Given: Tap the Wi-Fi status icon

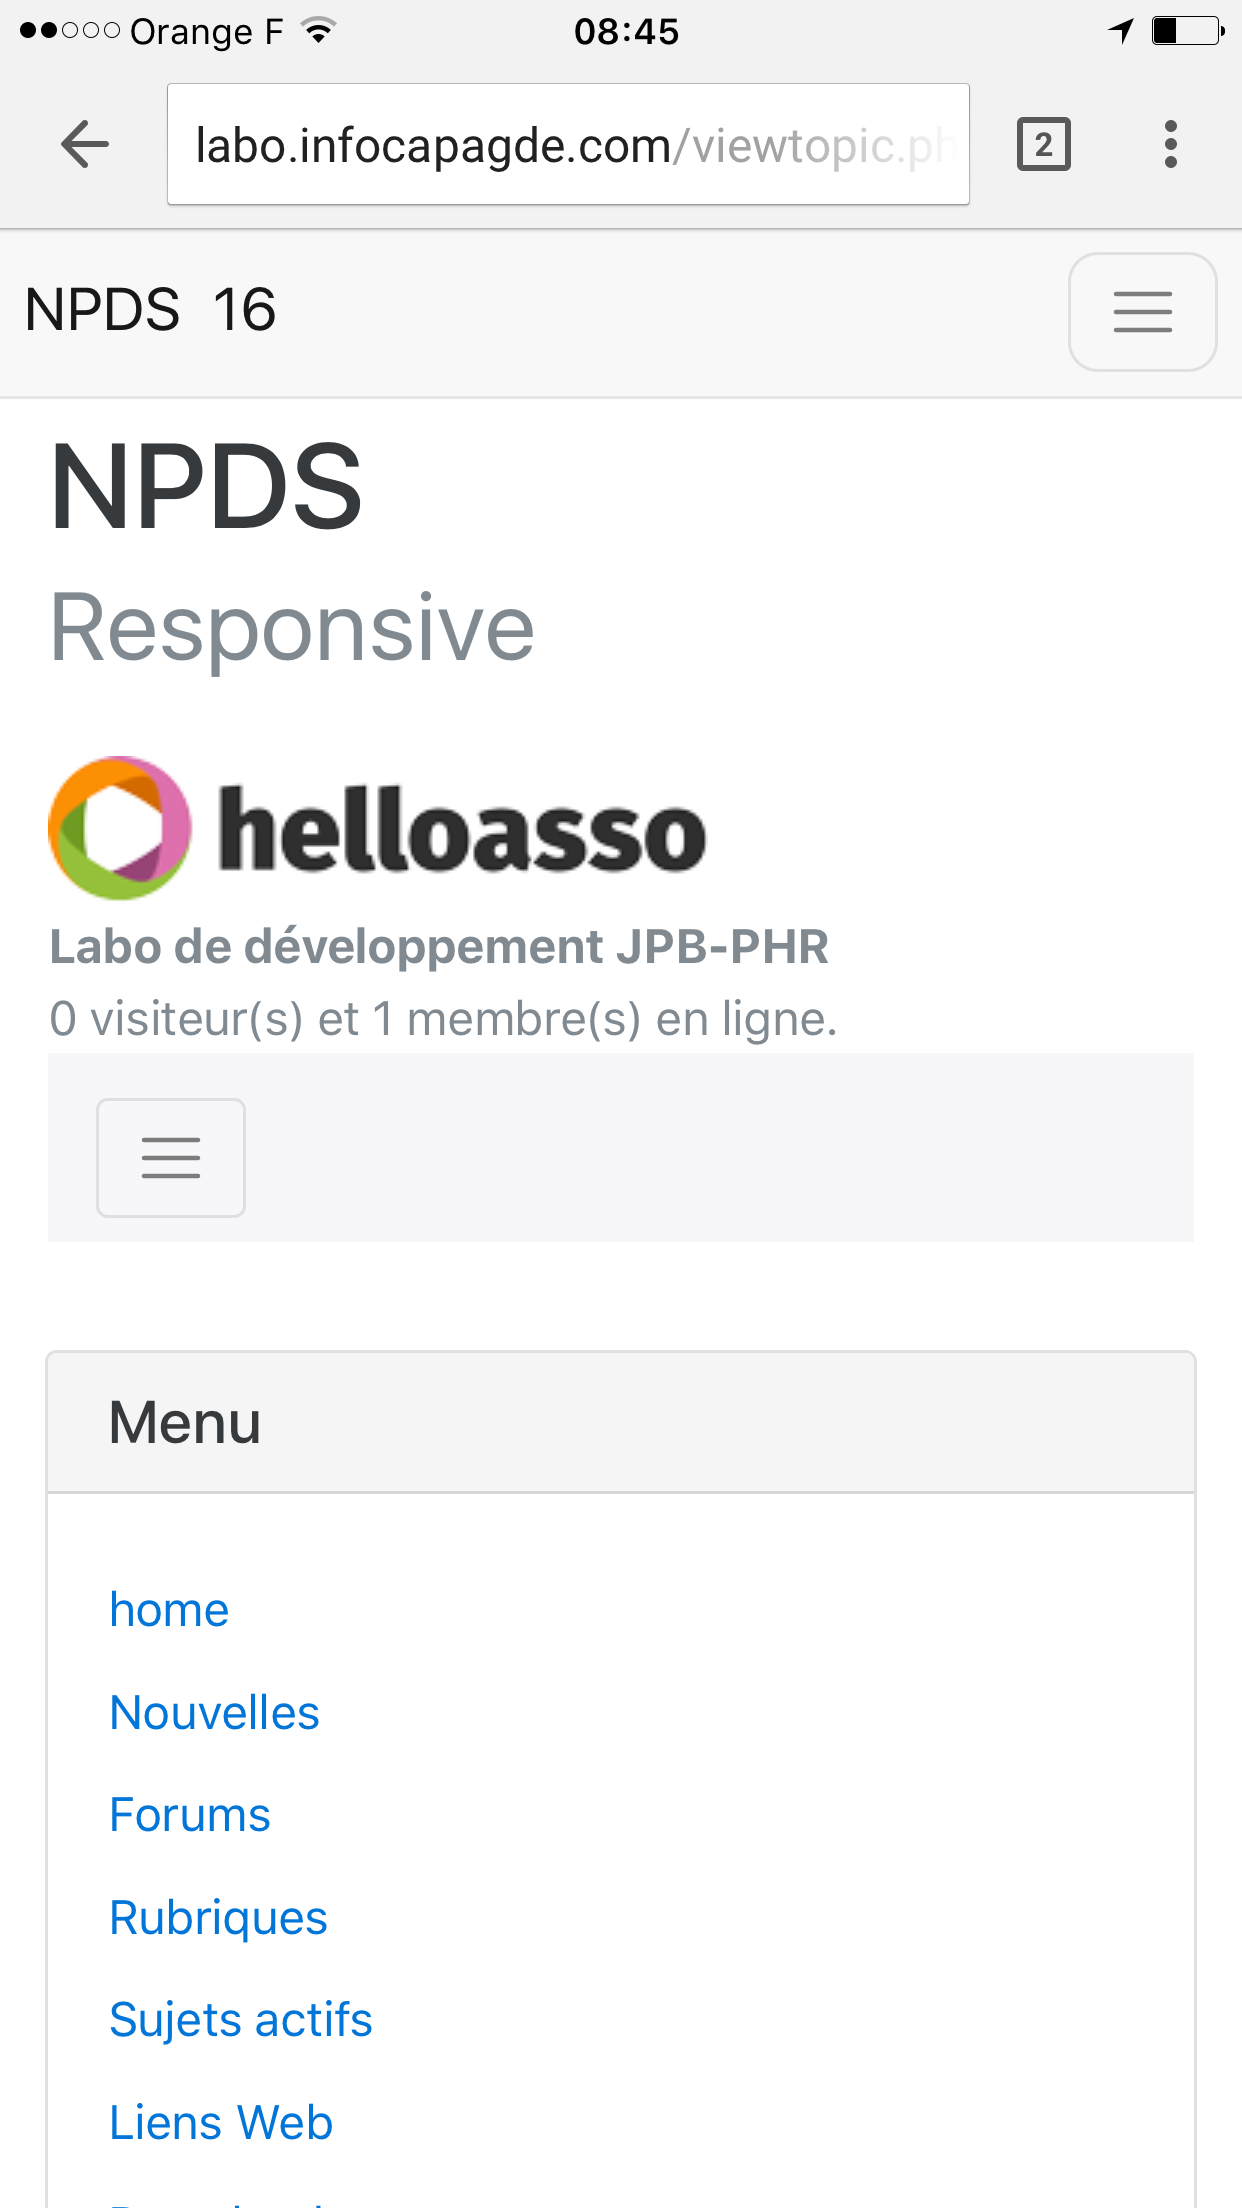Looking at the screenshot, I should pyautogui.click(x=319, y=31).
